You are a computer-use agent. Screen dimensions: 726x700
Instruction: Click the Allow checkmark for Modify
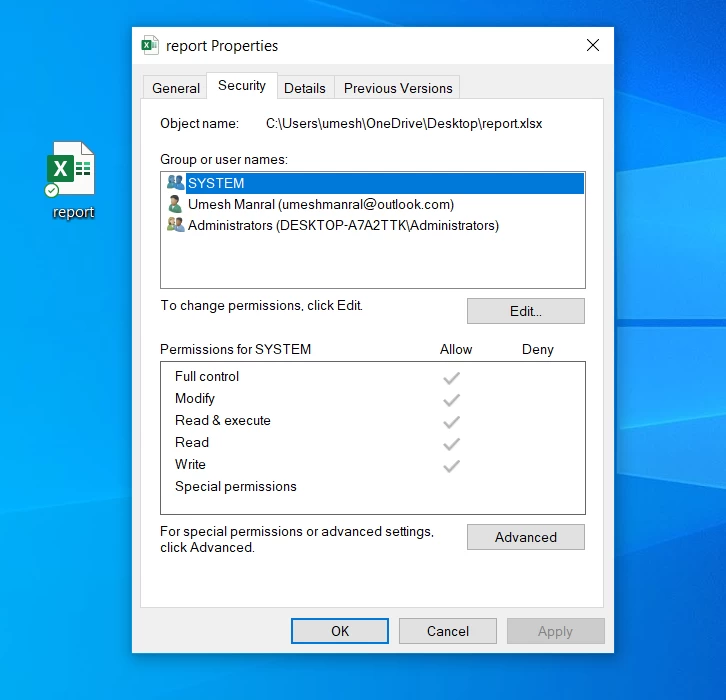pyautogui.click(x=451, y=400)
